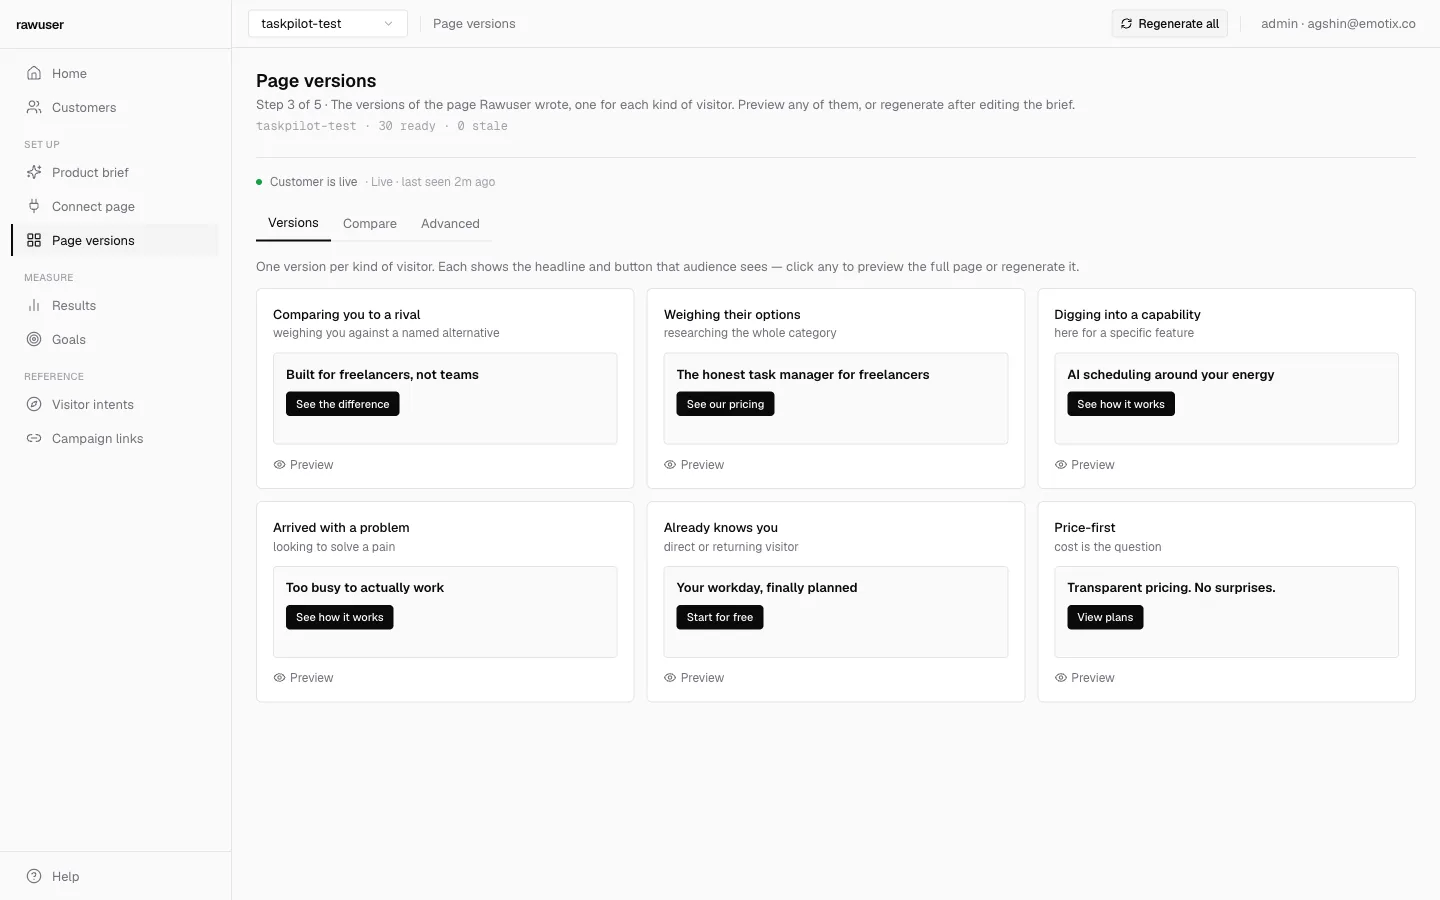Open Home in the sidebar

click(x=115, y=73)
